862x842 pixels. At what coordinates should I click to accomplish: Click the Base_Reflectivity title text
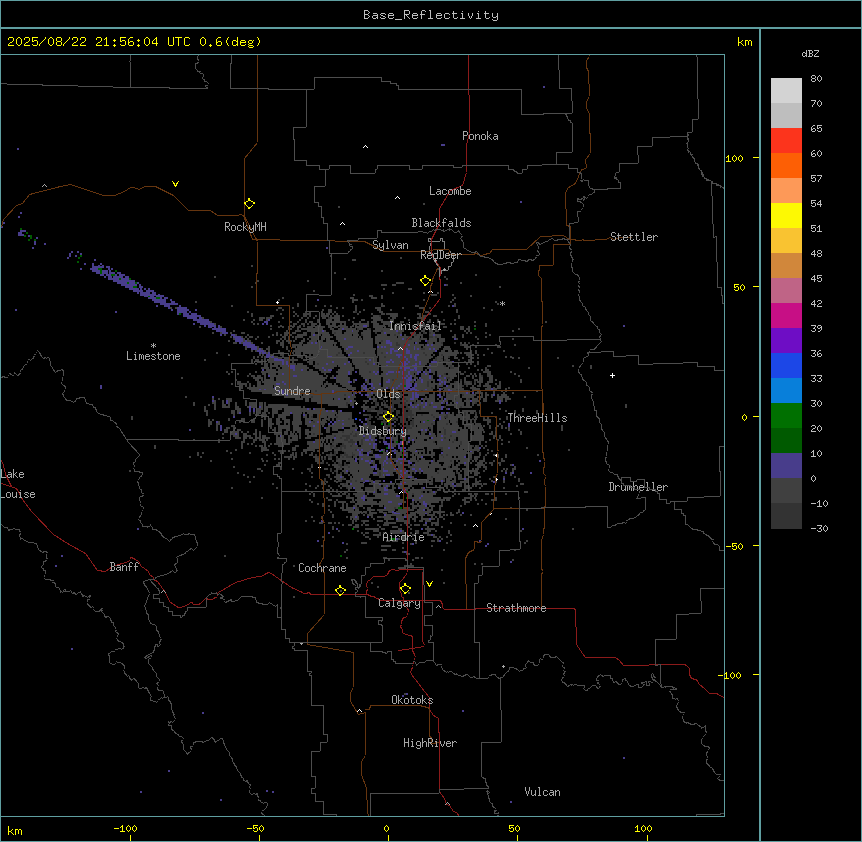point(431,15)
